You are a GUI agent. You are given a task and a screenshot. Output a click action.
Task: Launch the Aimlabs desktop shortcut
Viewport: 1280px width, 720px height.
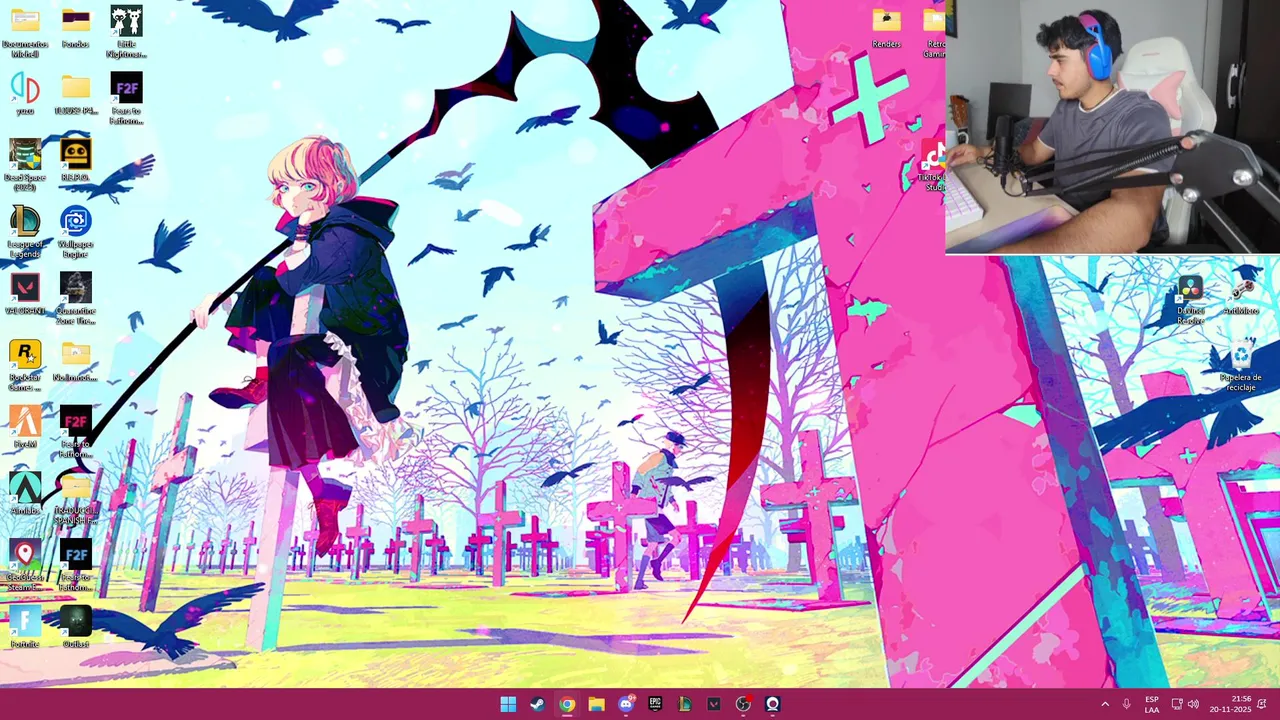pos(25,494)
